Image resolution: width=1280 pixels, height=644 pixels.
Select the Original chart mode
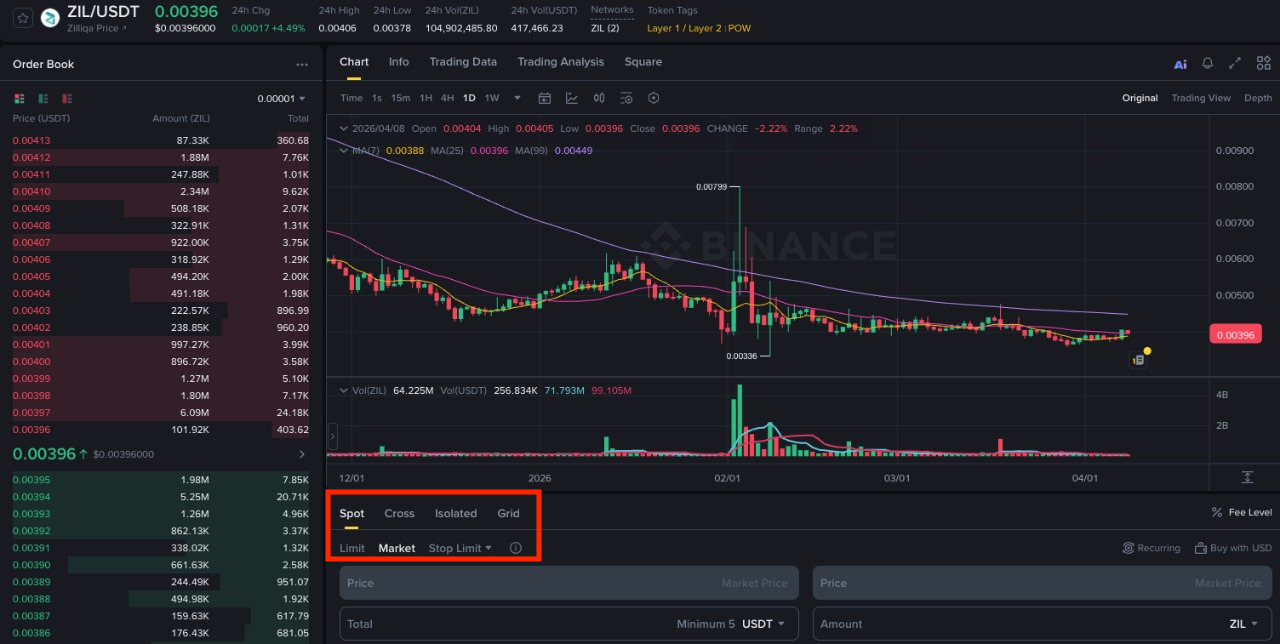point(1140,98)
